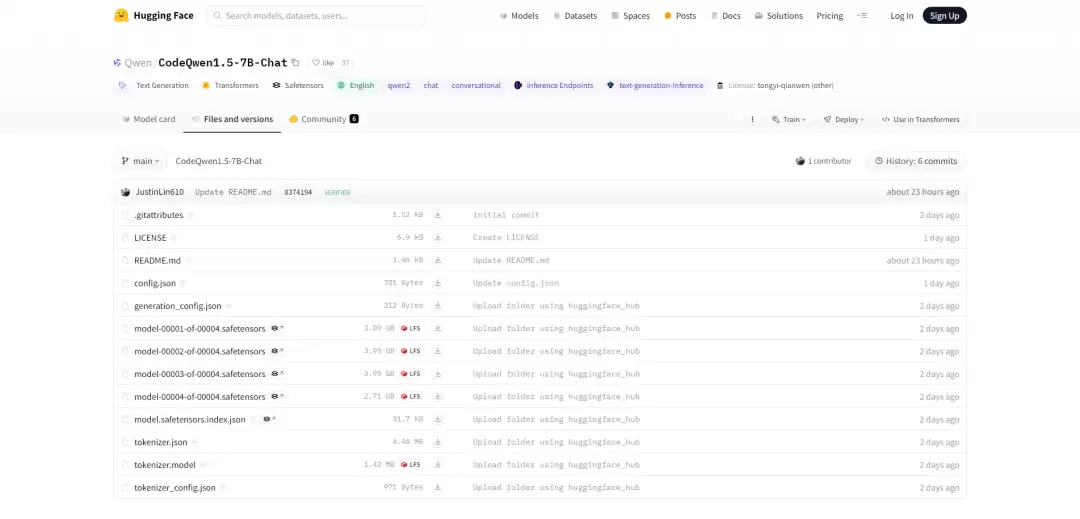Expand the main branch dropdown
The image size is (1080, 519).
click(141, 161)
